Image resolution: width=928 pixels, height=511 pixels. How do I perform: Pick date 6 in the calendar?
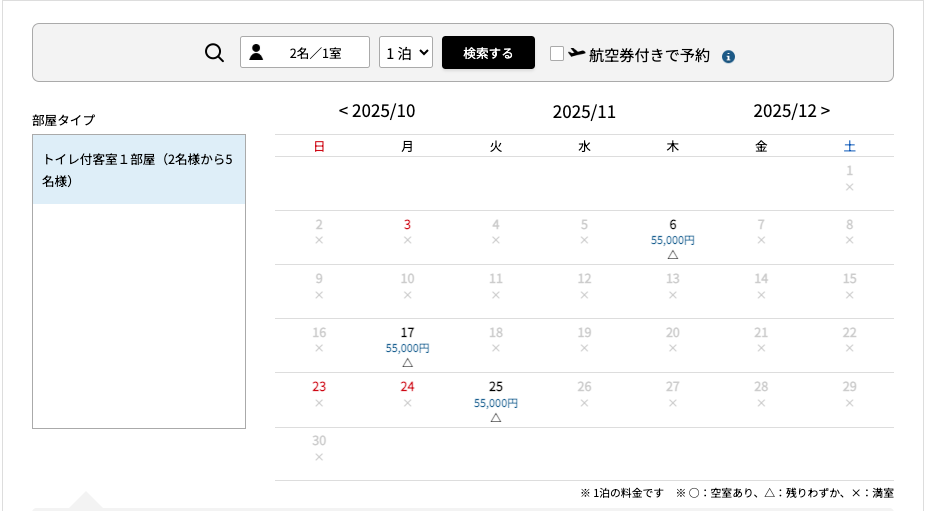pos(673,225)
